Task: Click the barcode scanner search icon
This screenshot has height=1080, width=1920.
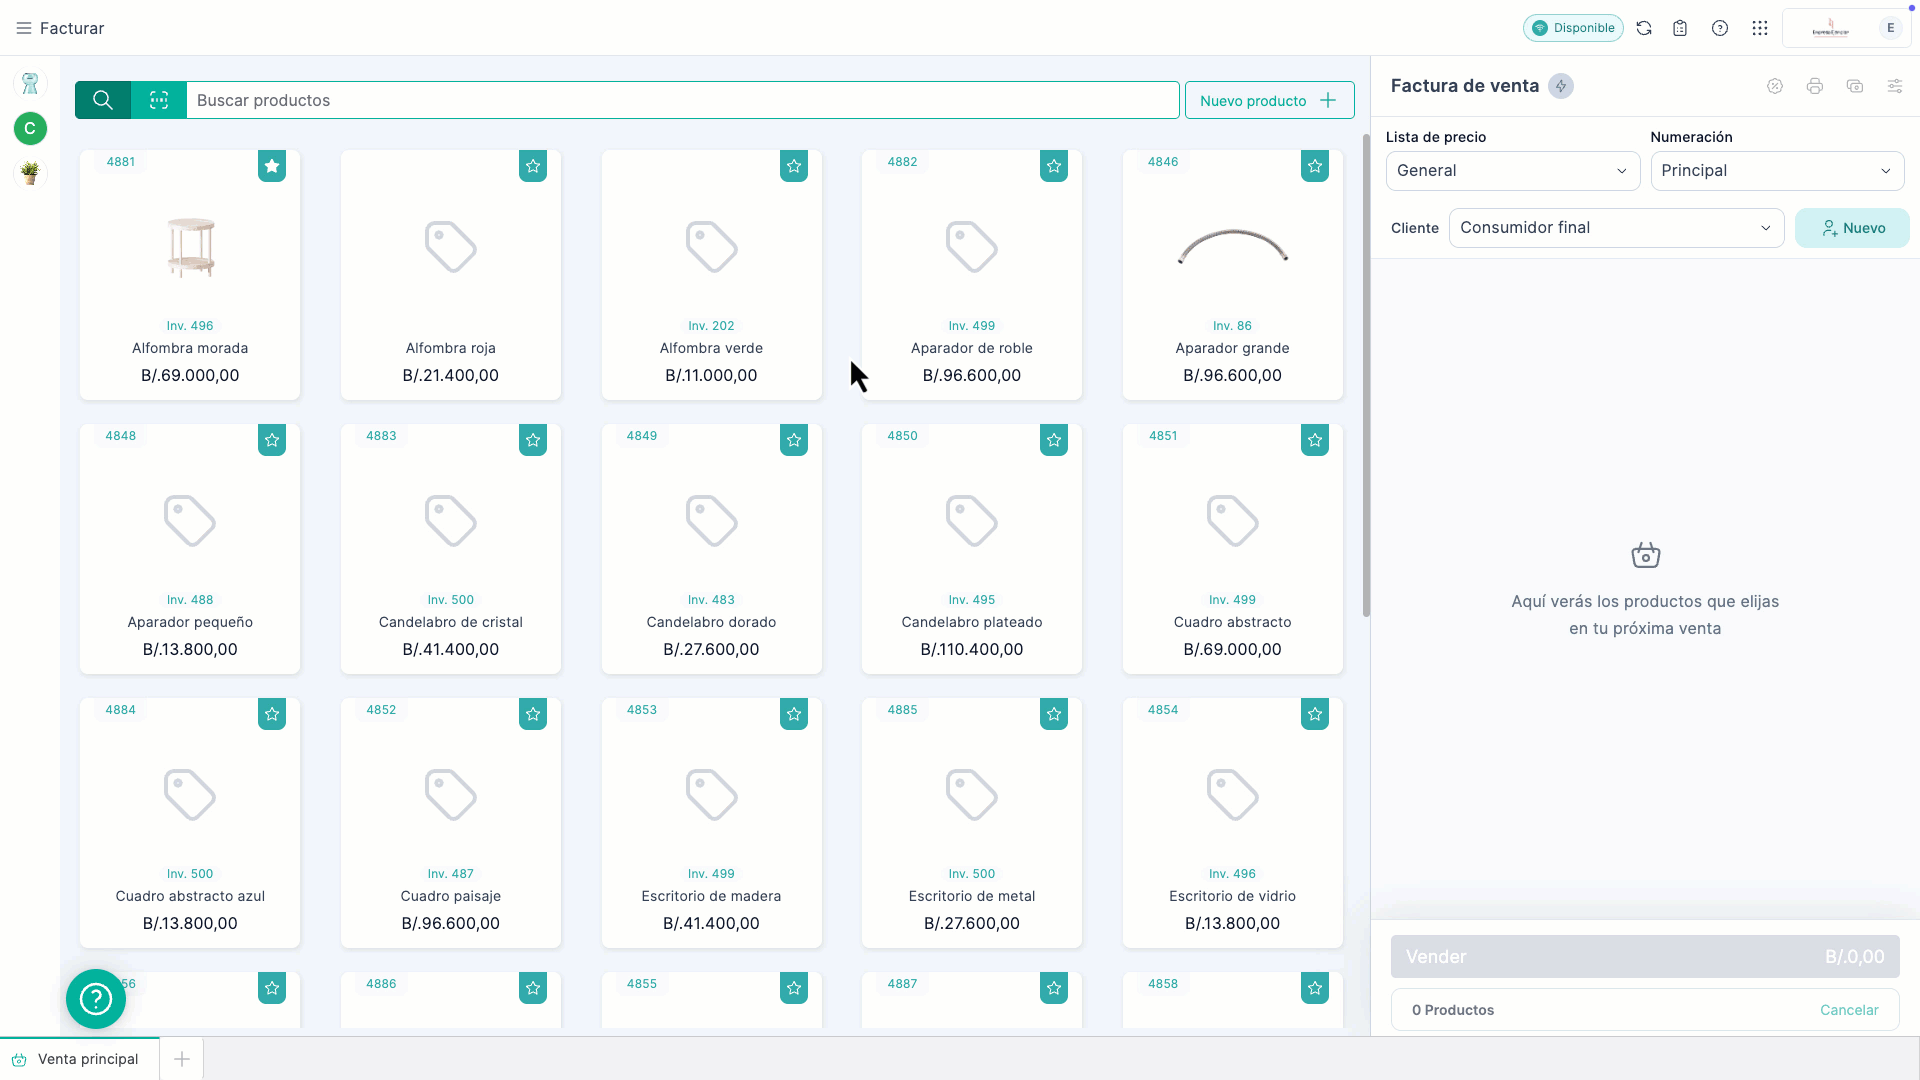Action: [x=159, y=100]
